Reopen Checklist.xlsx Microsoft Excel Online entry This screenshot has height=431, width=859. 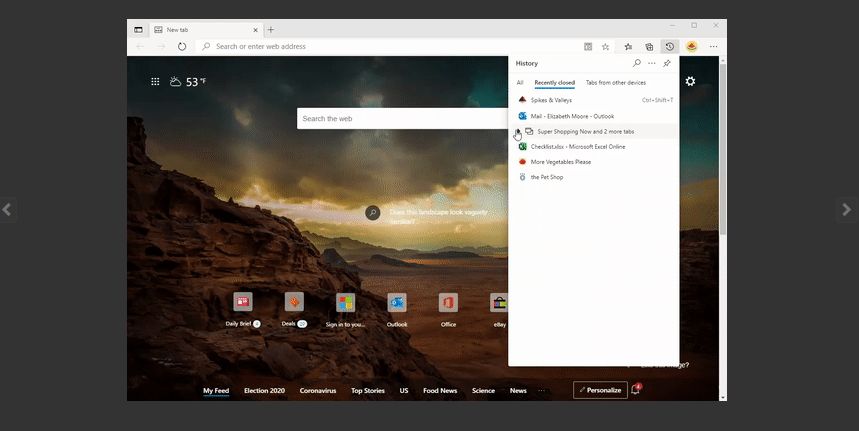(x=577, y=146)
